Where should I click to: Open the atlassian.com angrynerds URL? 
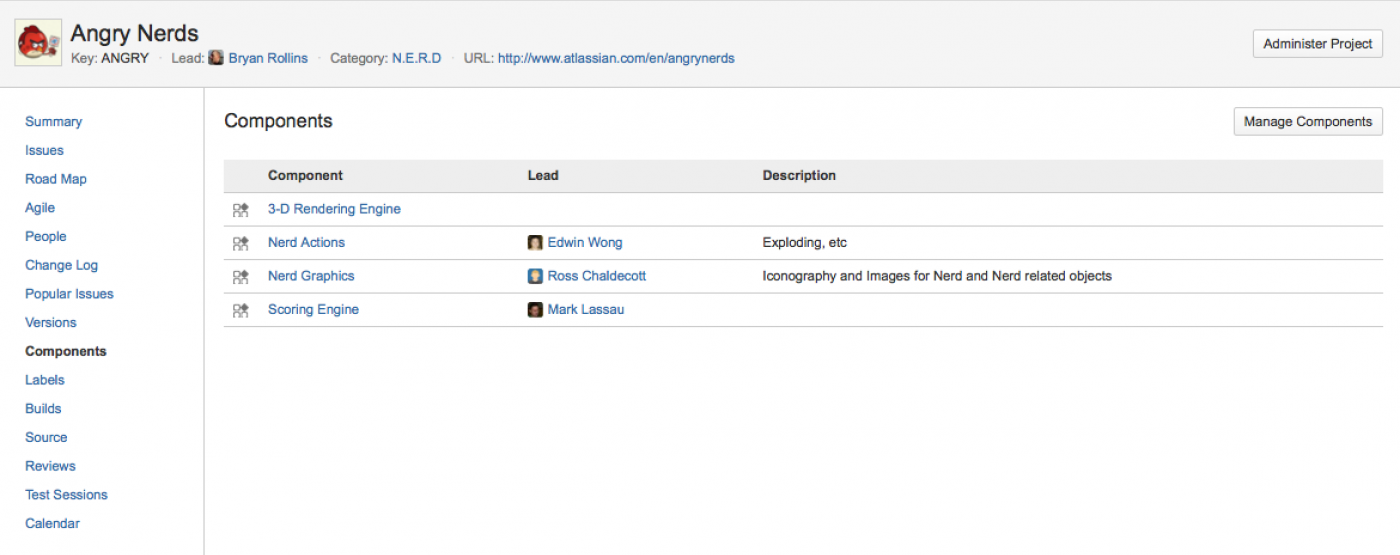615,58
